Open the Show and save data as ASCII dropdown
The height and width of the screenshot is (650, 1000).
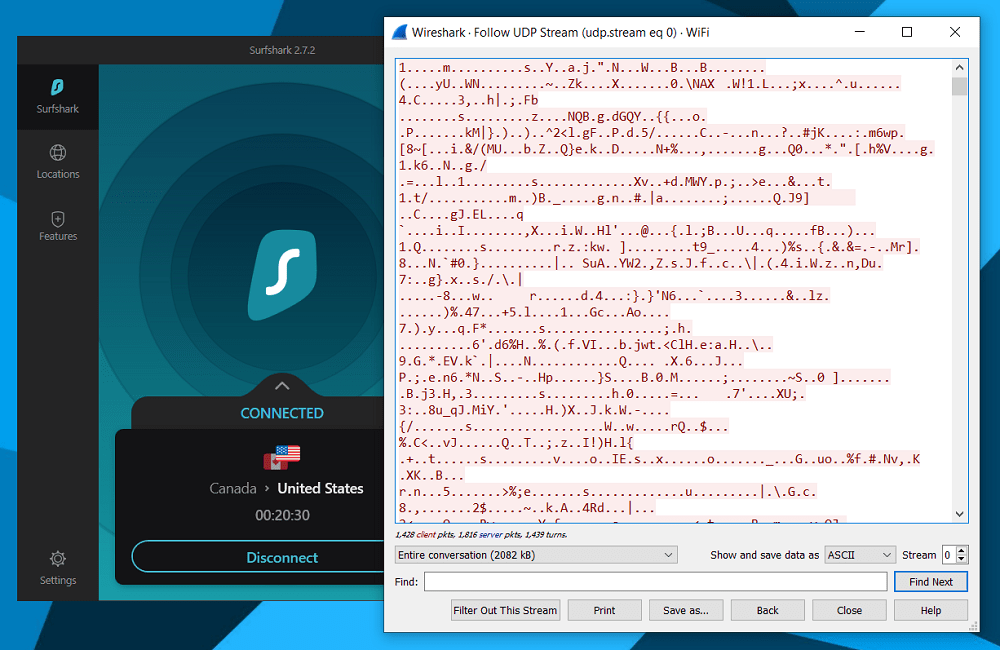859,555
